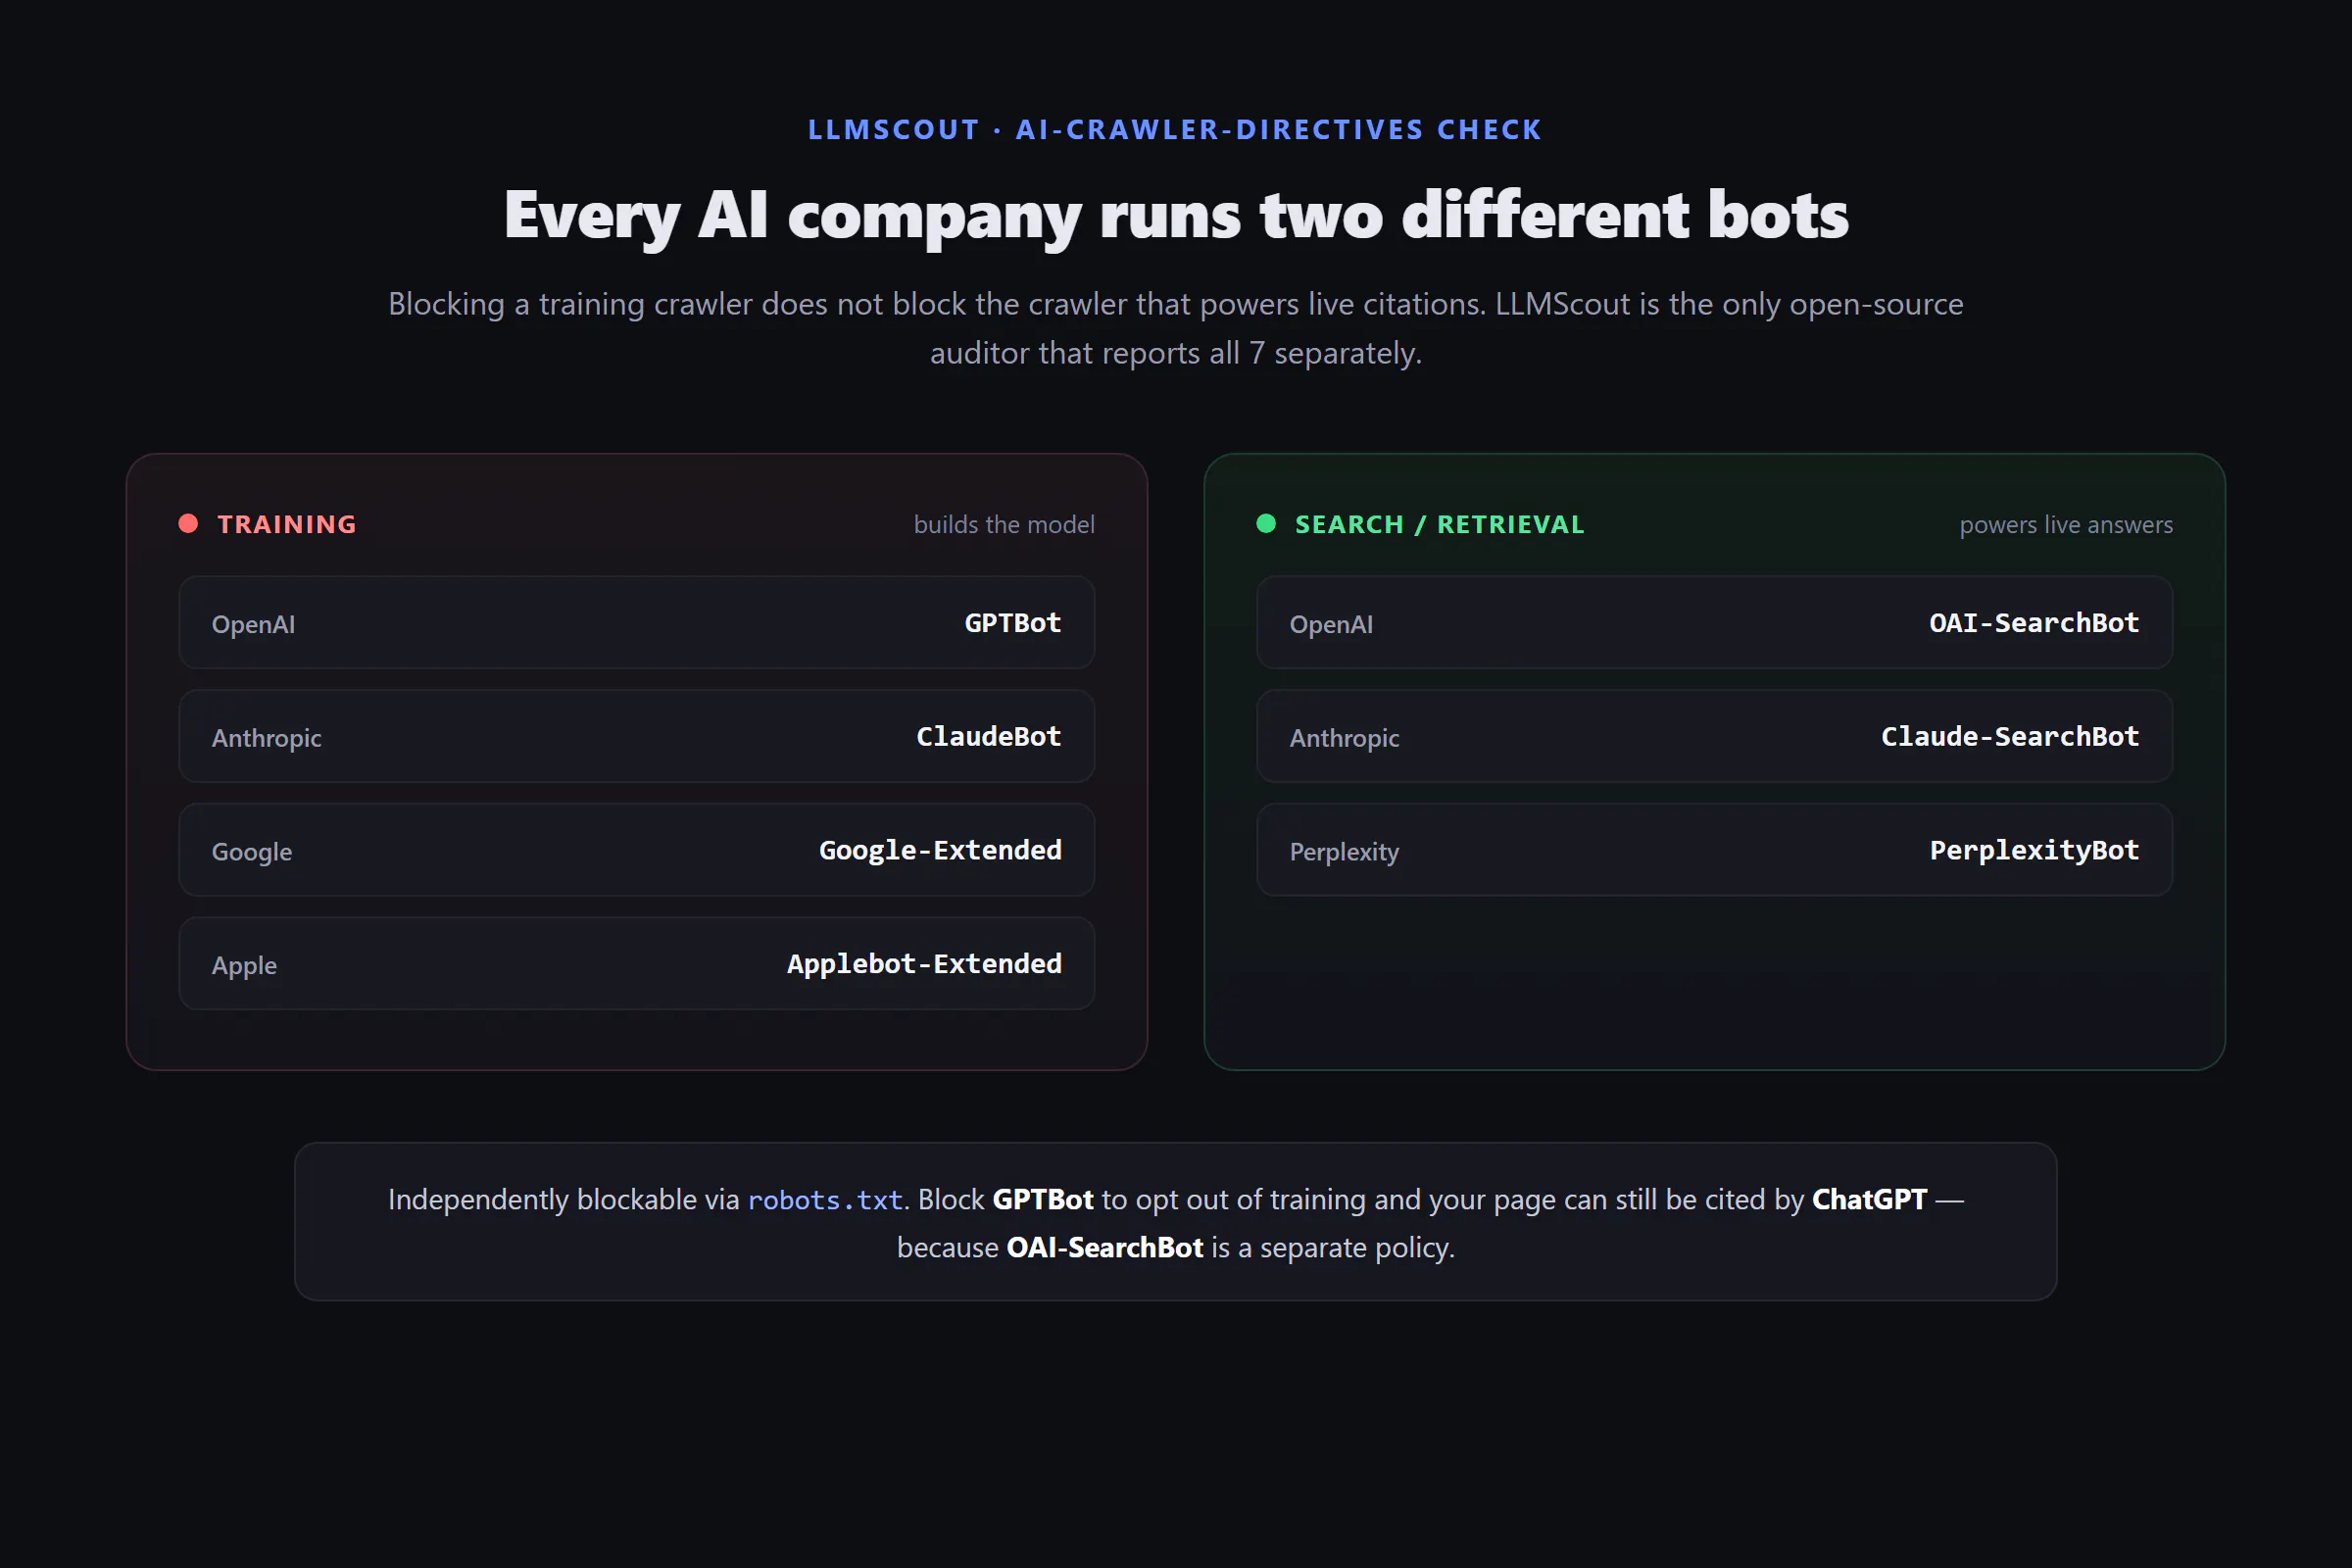Click the 'builds the model' caption
This screenshot has width=2352, height=1568.
coord(1004,524)
